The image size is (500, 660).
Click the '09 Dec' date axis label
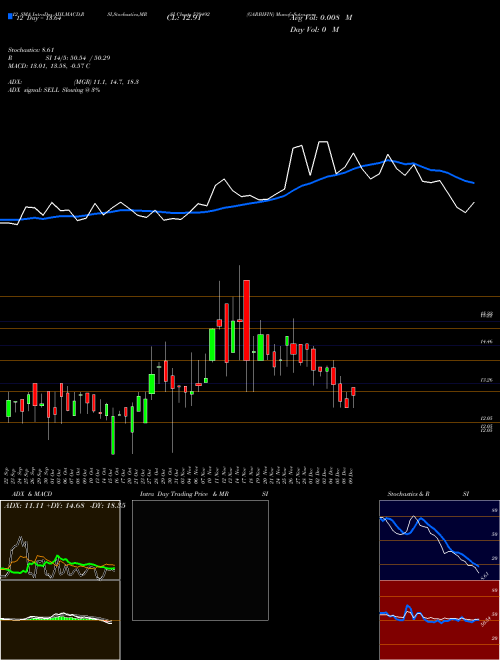[x=351, y=475]
